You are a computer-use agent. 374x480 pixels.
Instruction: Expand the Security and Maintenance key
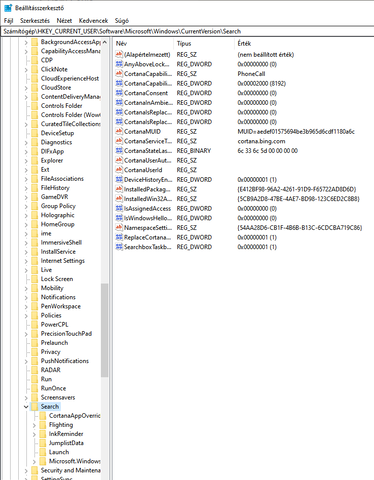[x=26, y=471]
